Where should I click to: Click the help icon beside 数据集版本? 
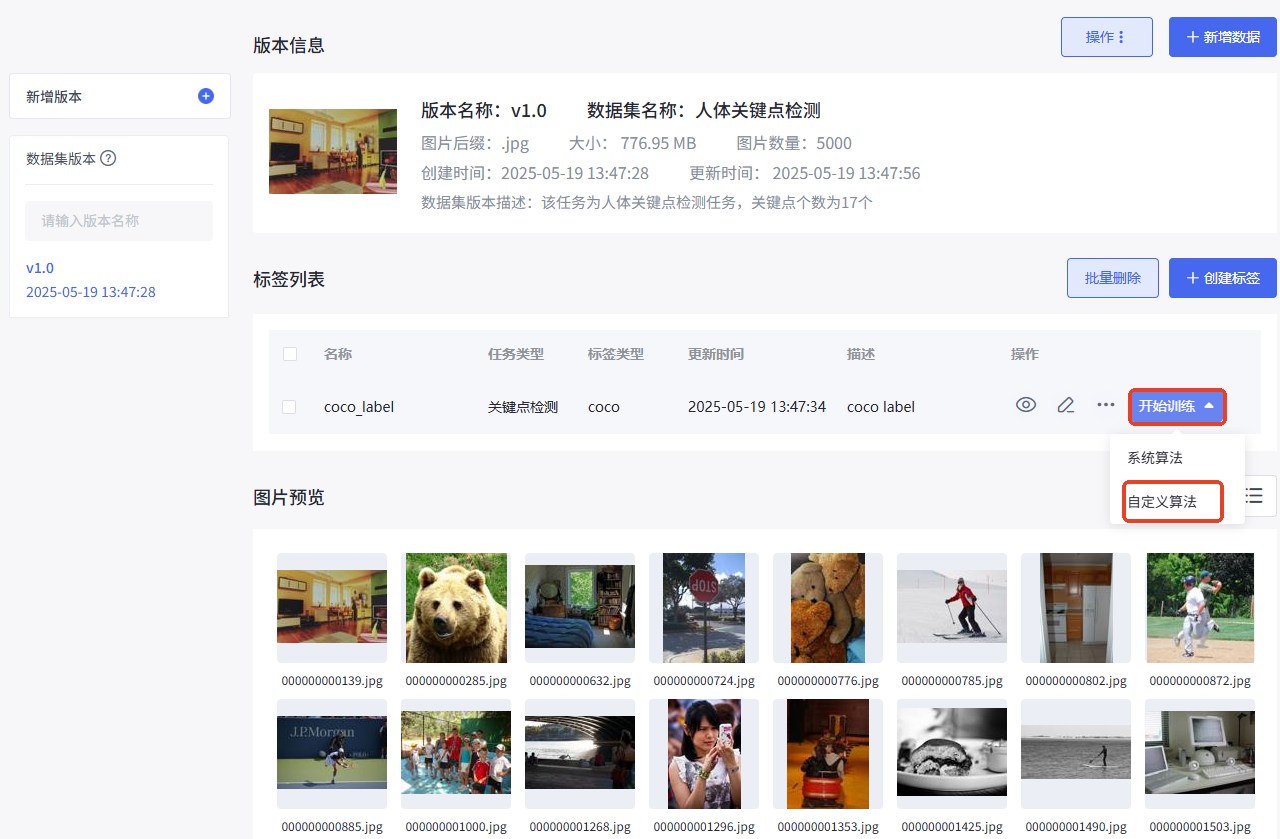109,158
